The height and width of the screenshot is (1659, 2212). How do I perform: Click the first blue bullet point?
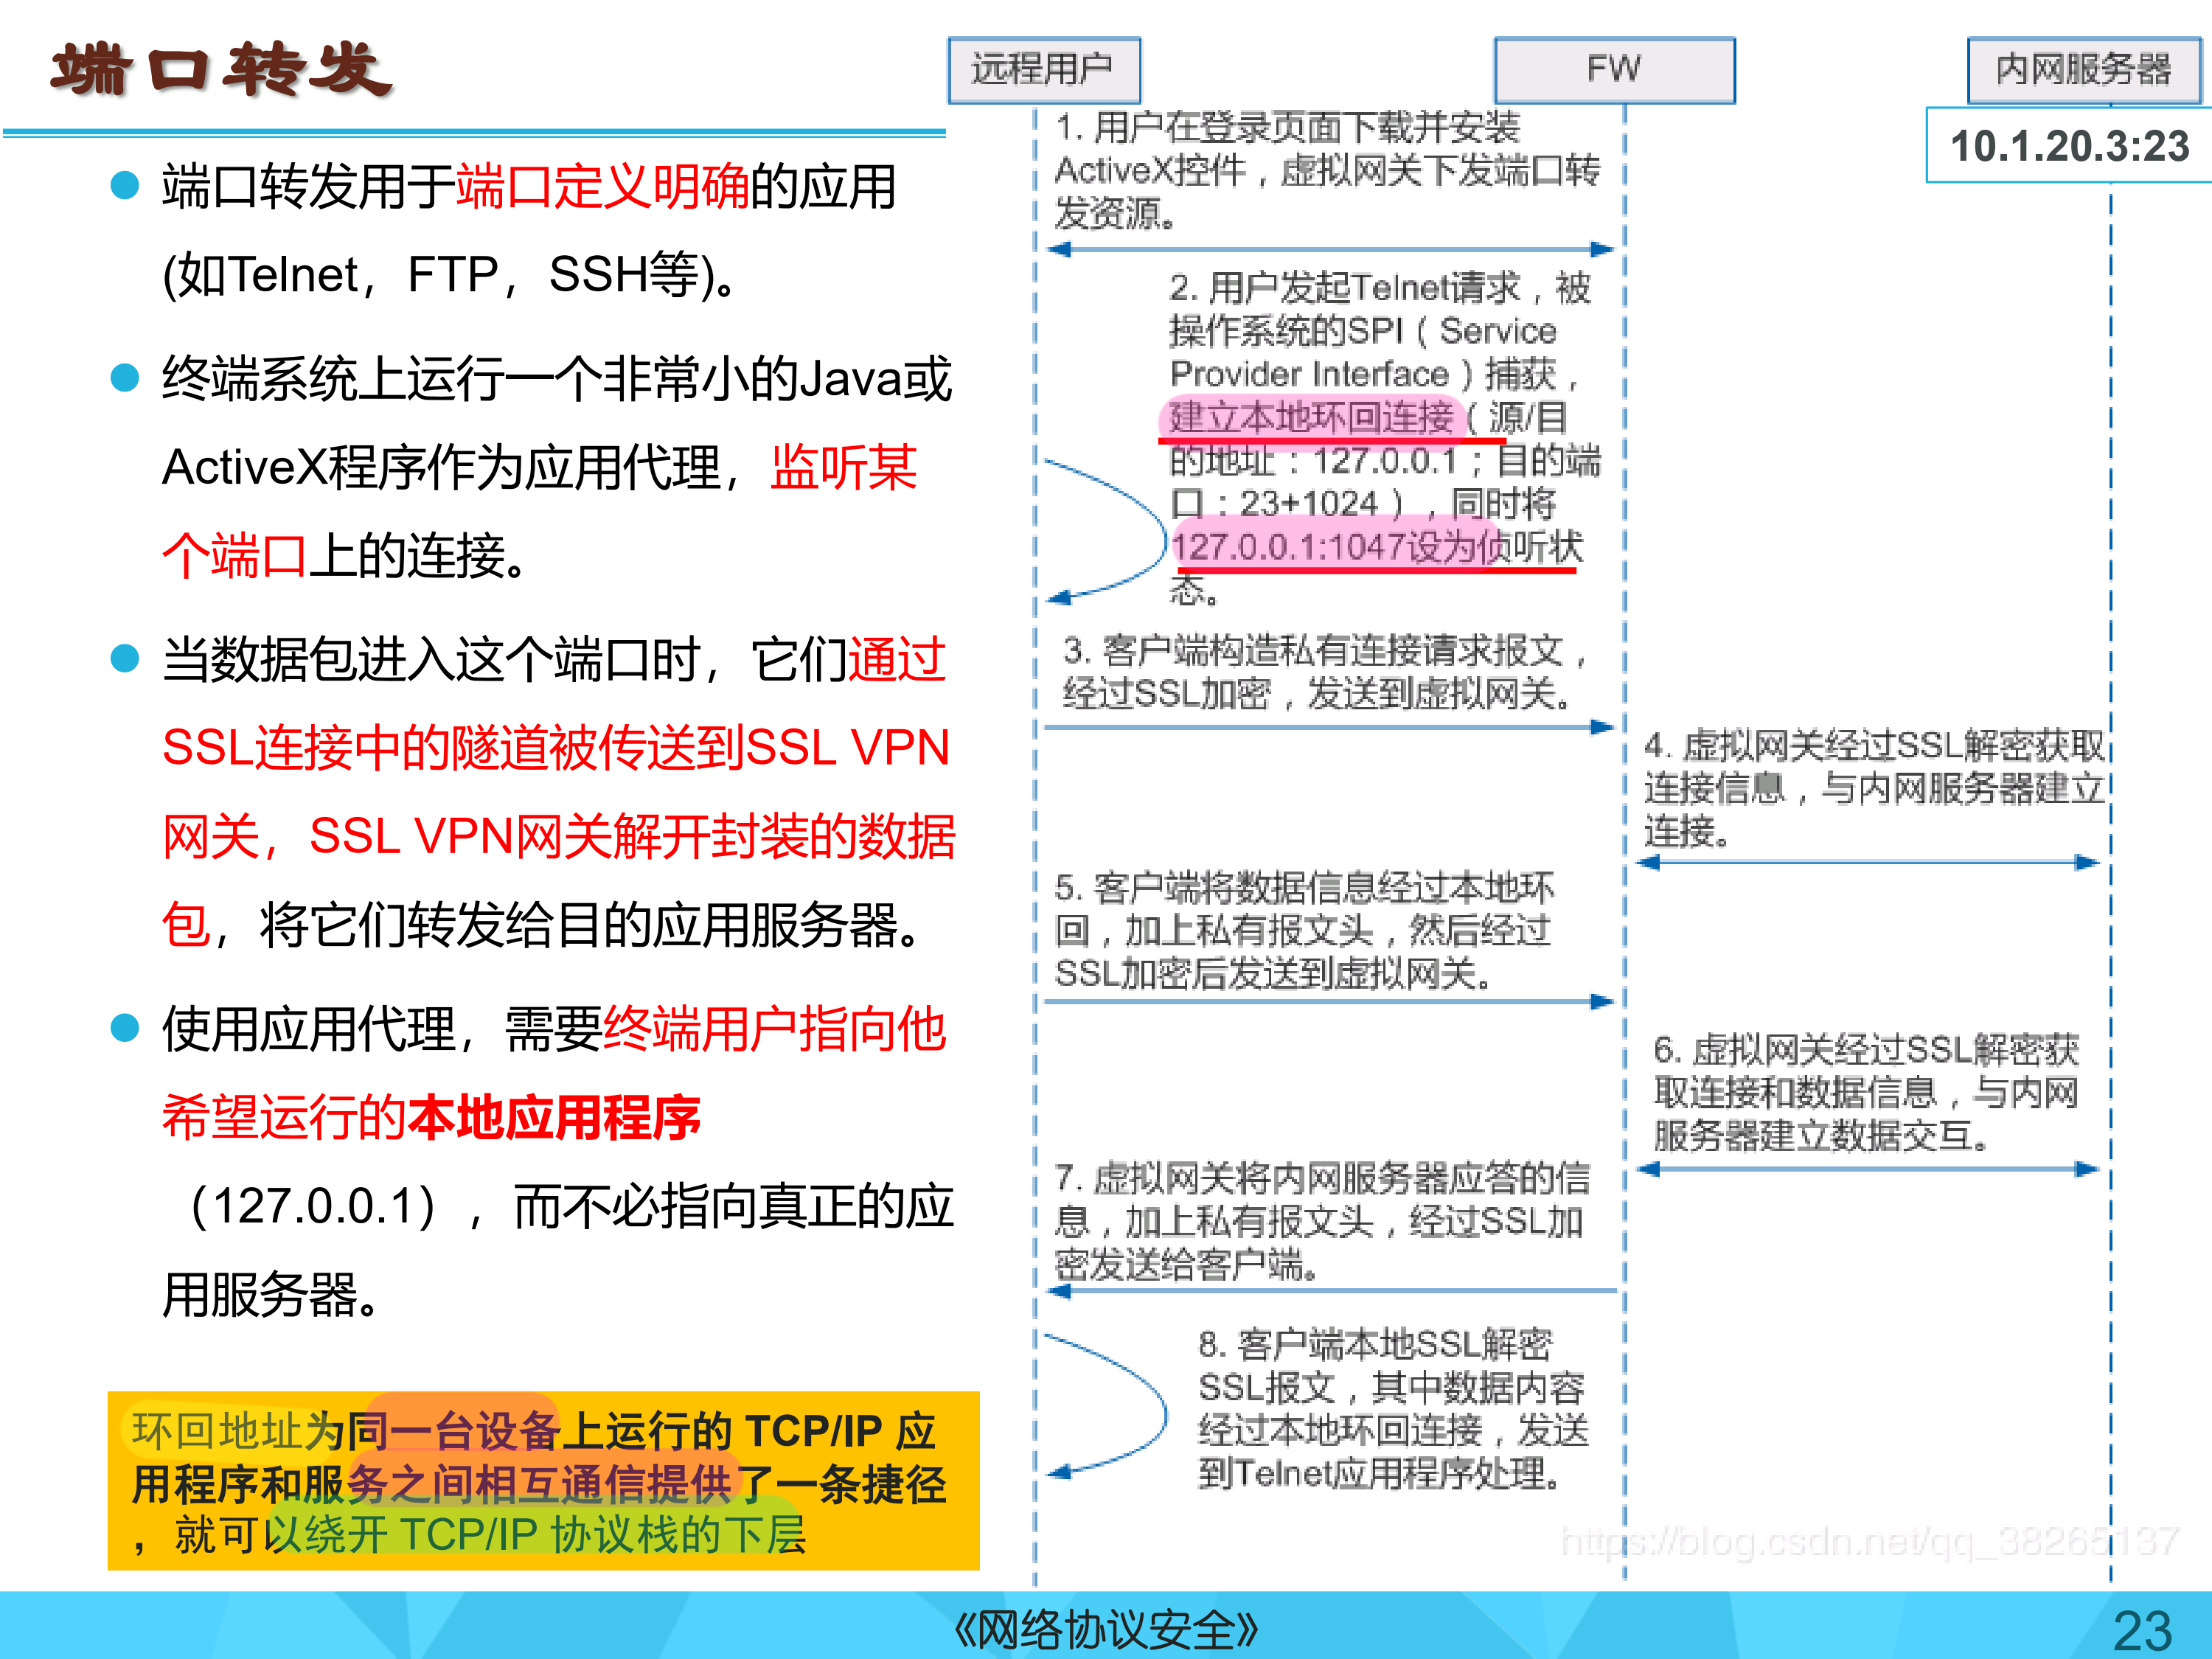point(124,186)
